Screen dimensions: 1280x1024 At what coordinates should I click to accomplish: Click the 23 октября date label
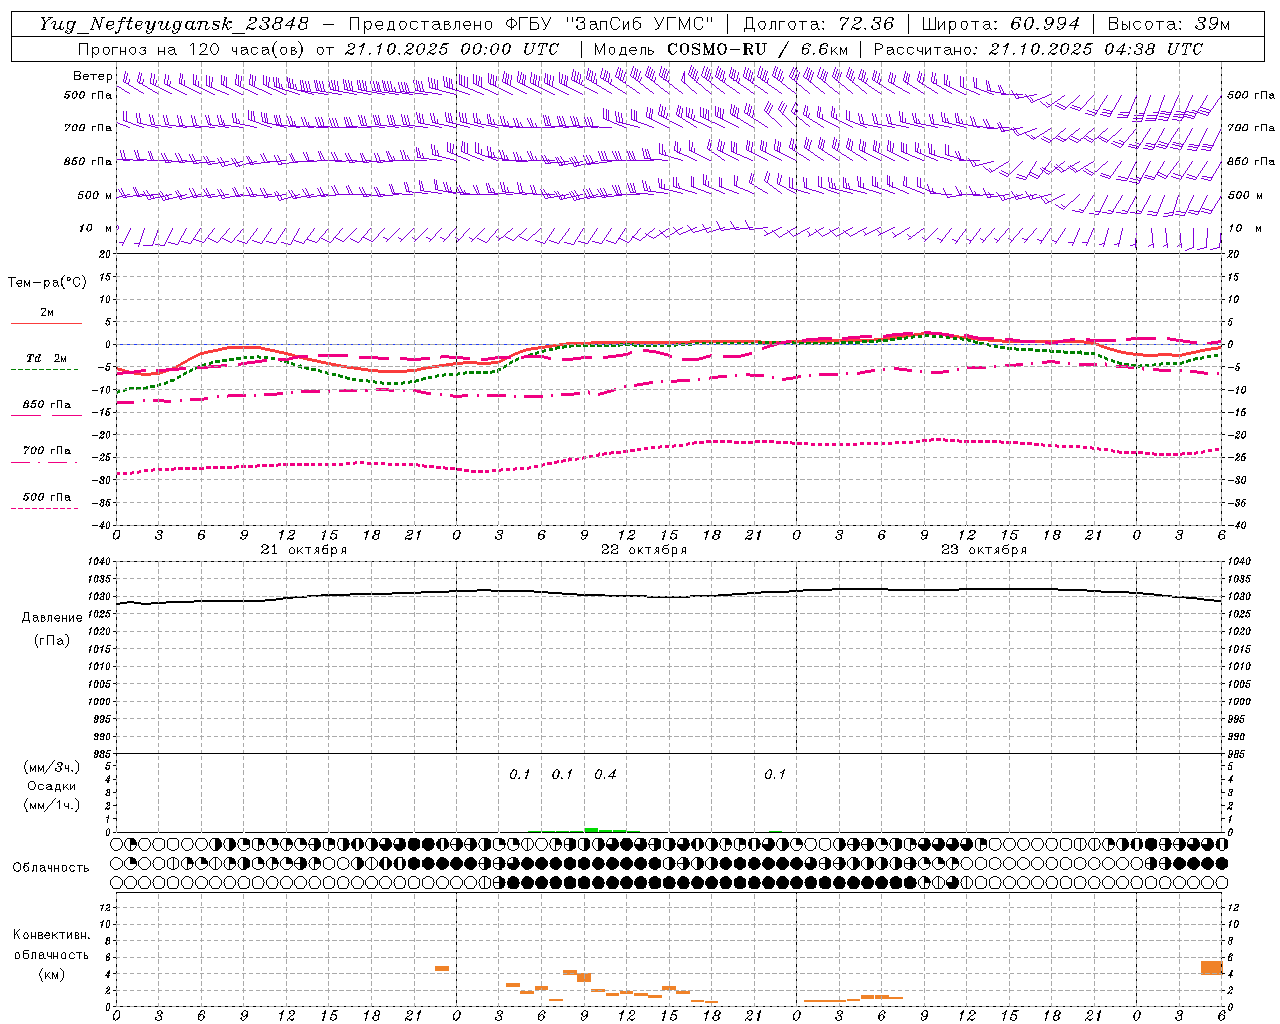[x=984, y=550]
